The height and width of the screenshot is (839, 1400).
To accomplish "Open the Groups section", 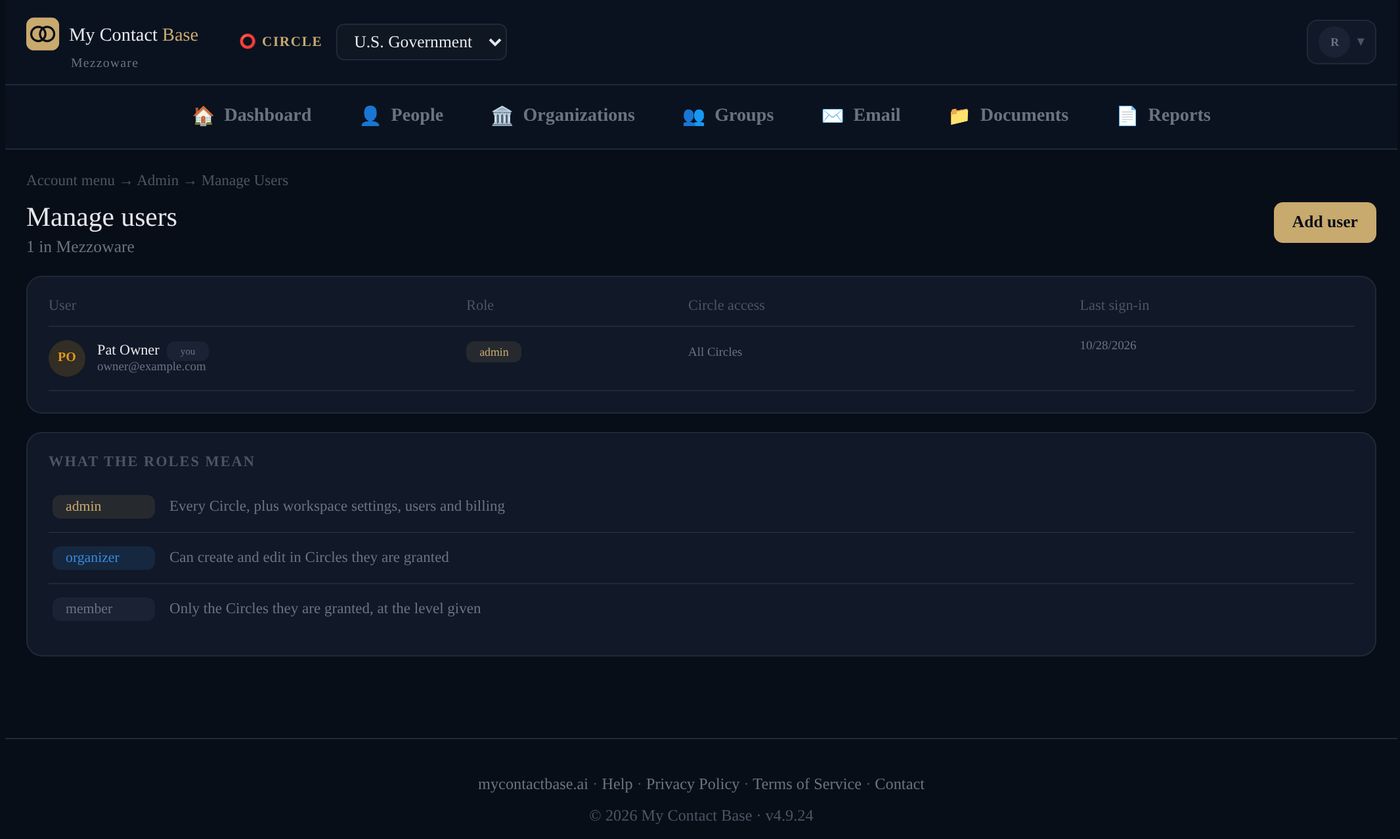I will 728,115.
